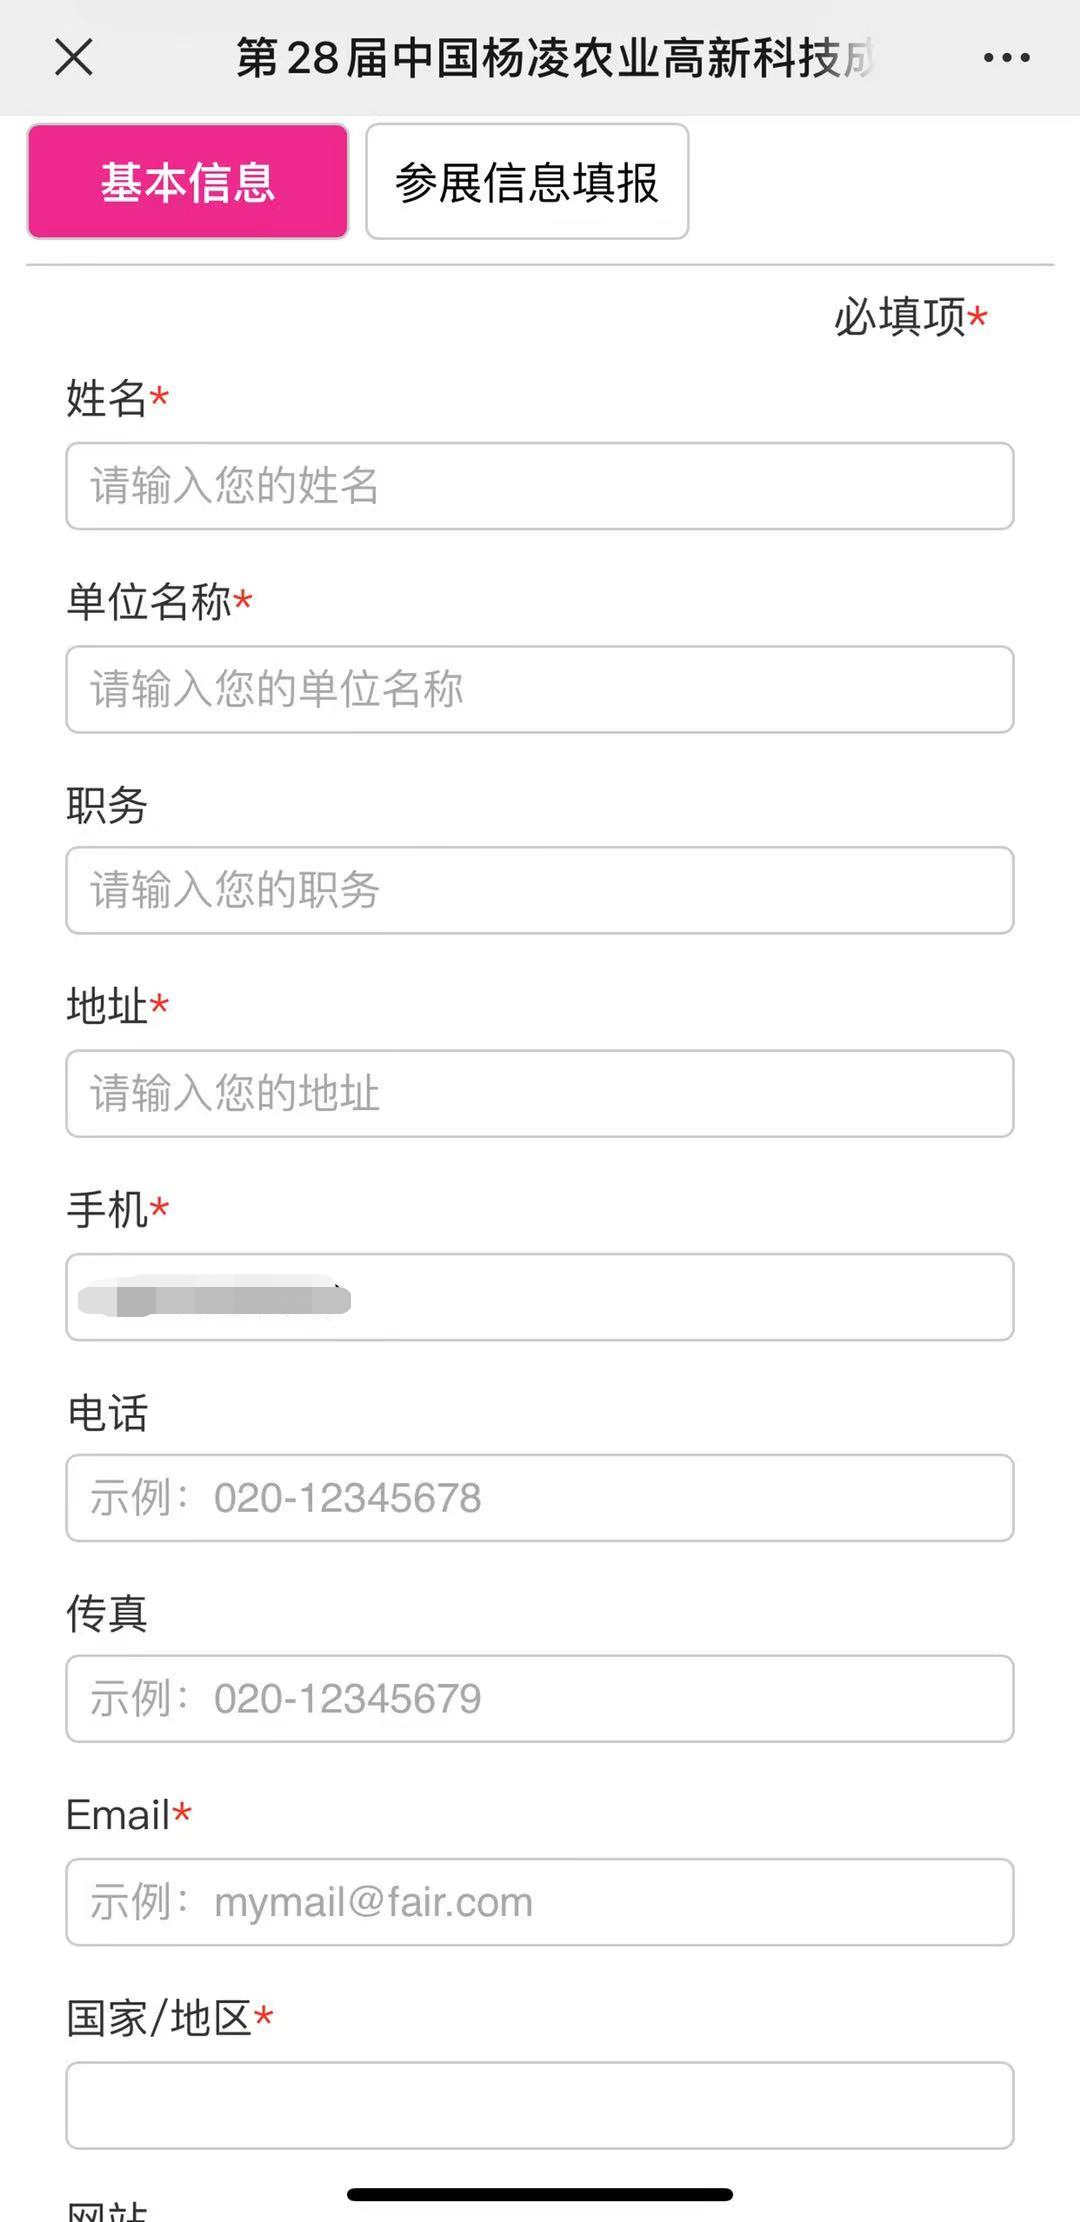Click the 姓名 name input field
Screen dimensions: 1080x2222
tap(540, 486)
